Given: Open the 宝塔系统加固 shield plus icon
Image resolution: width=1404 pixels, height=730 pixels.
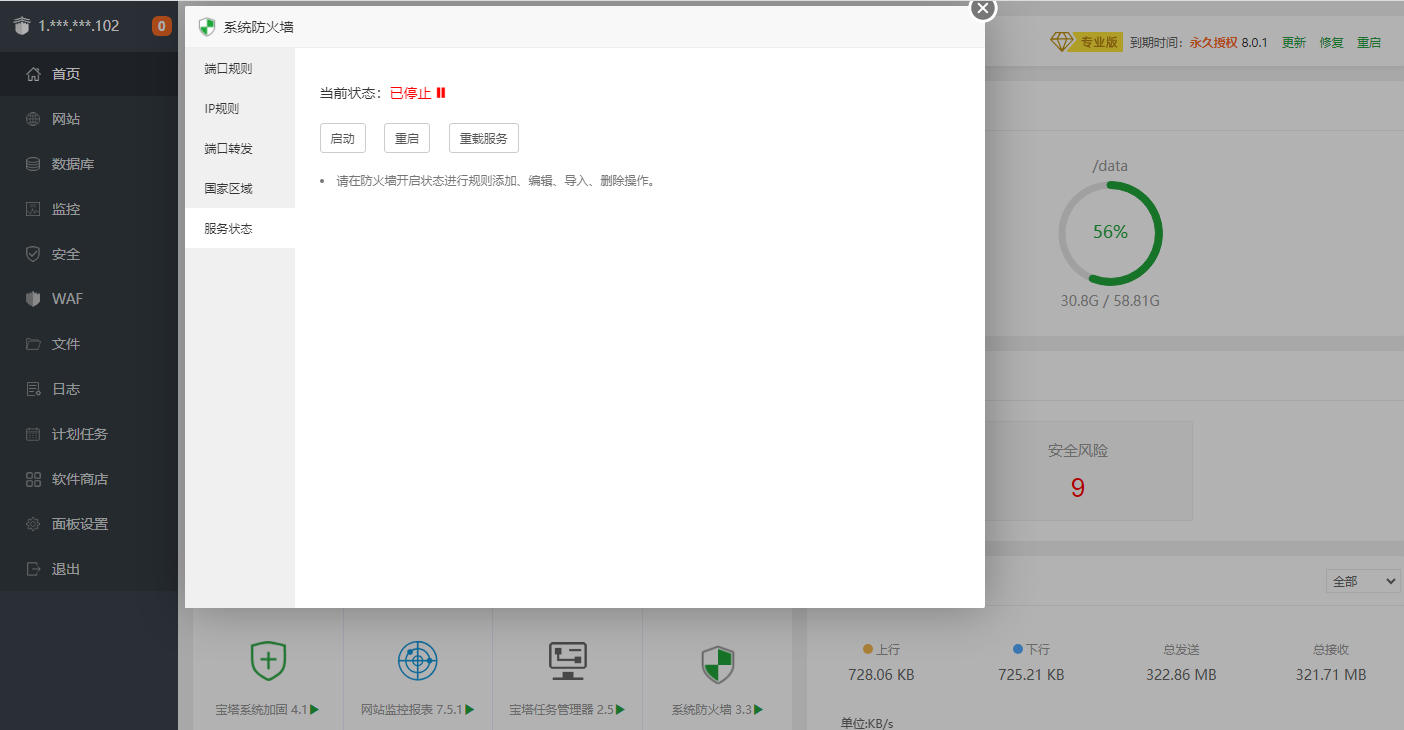Looking at the screenshot, I should 268,661.
